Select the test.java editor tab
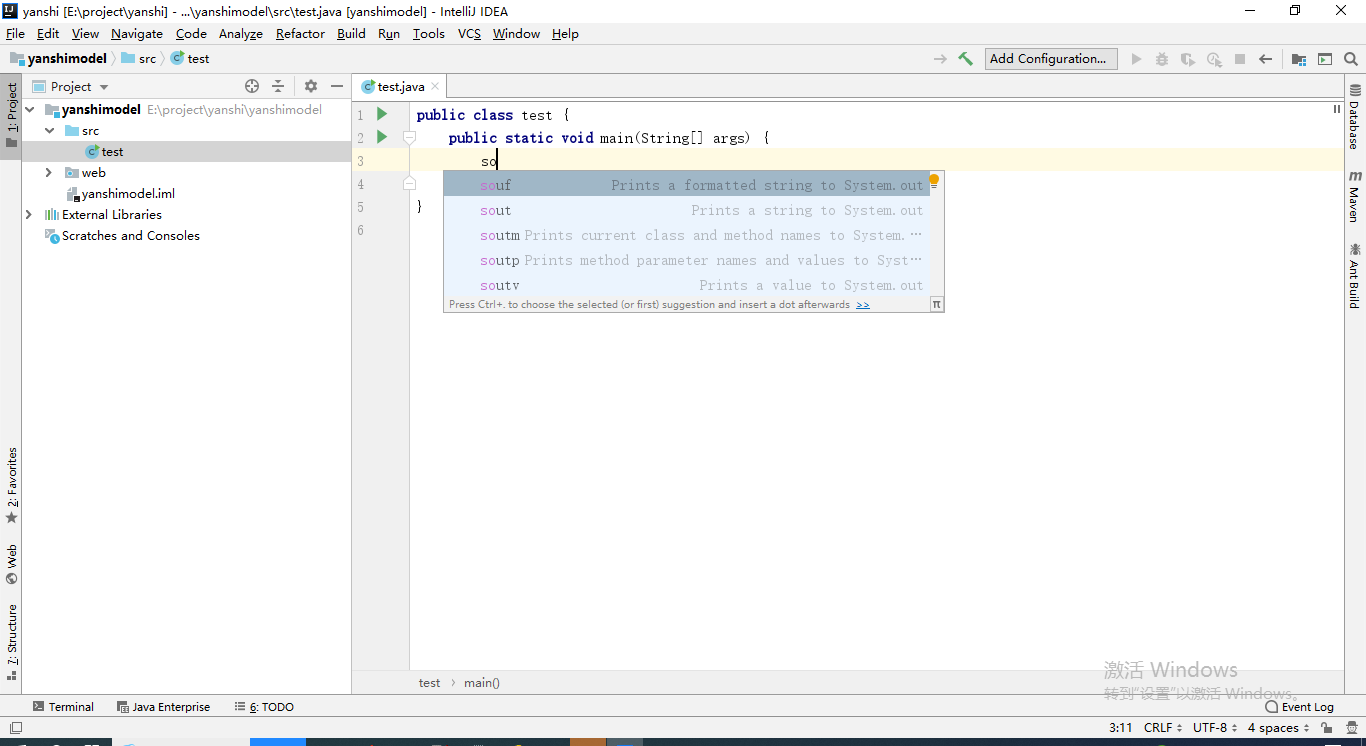 [400, 87]
